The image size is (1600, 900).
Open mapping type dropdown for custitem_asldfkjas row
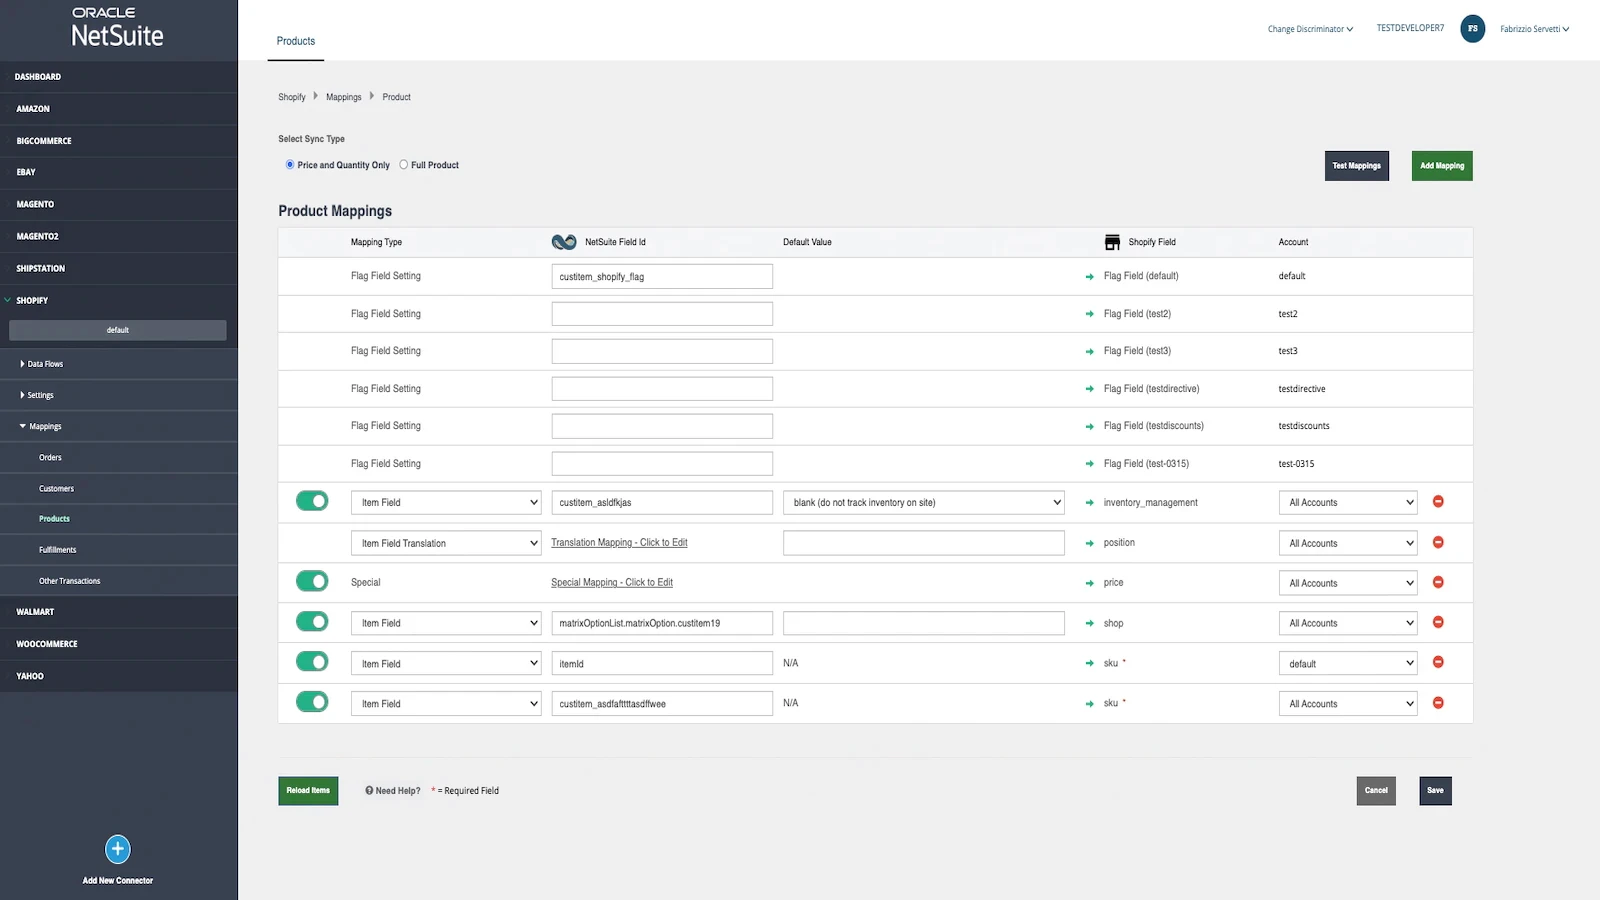click(x=446, y=502)
